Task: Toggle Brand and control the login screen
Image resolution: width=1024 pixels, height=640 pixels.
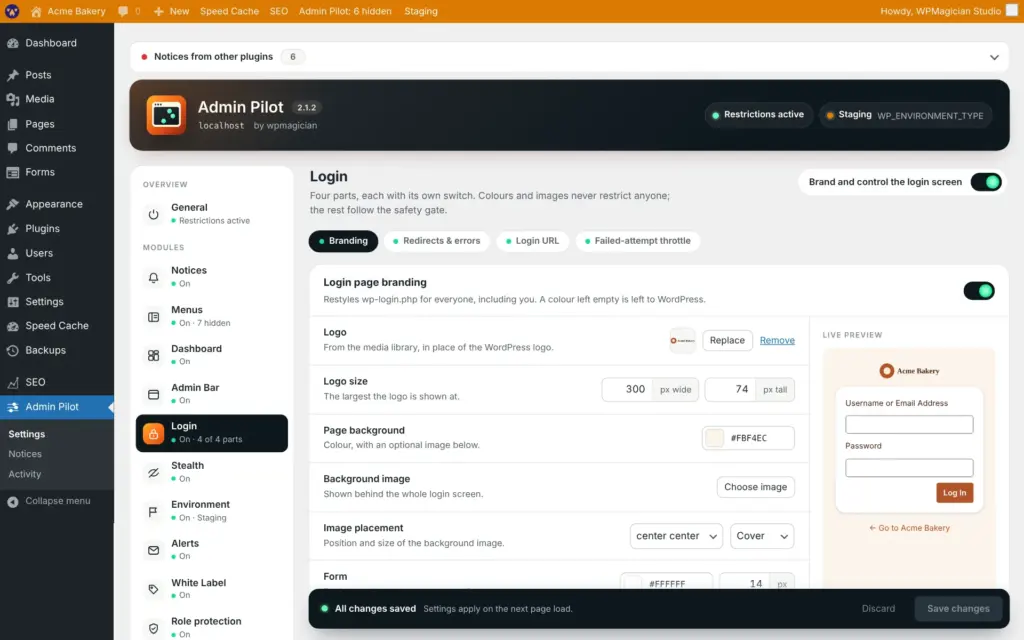Action: pyautogui.click(x=985, y=182)
